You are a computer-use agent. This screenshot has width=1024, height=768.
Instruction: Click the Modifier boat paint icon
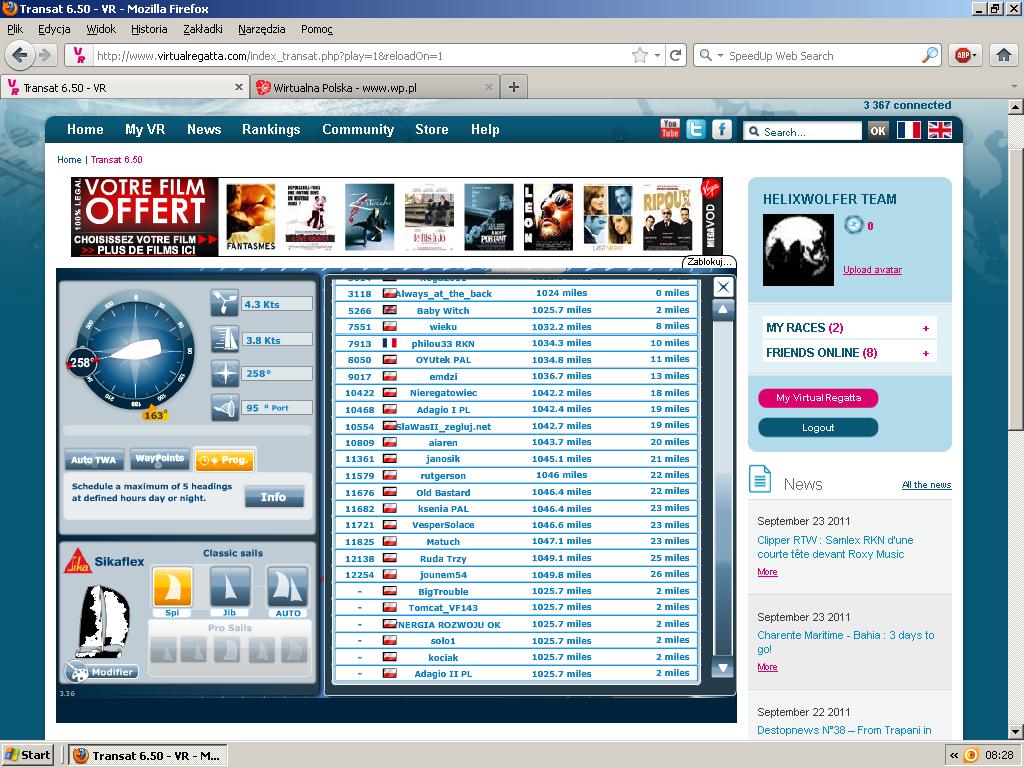[x=101, y=671]
